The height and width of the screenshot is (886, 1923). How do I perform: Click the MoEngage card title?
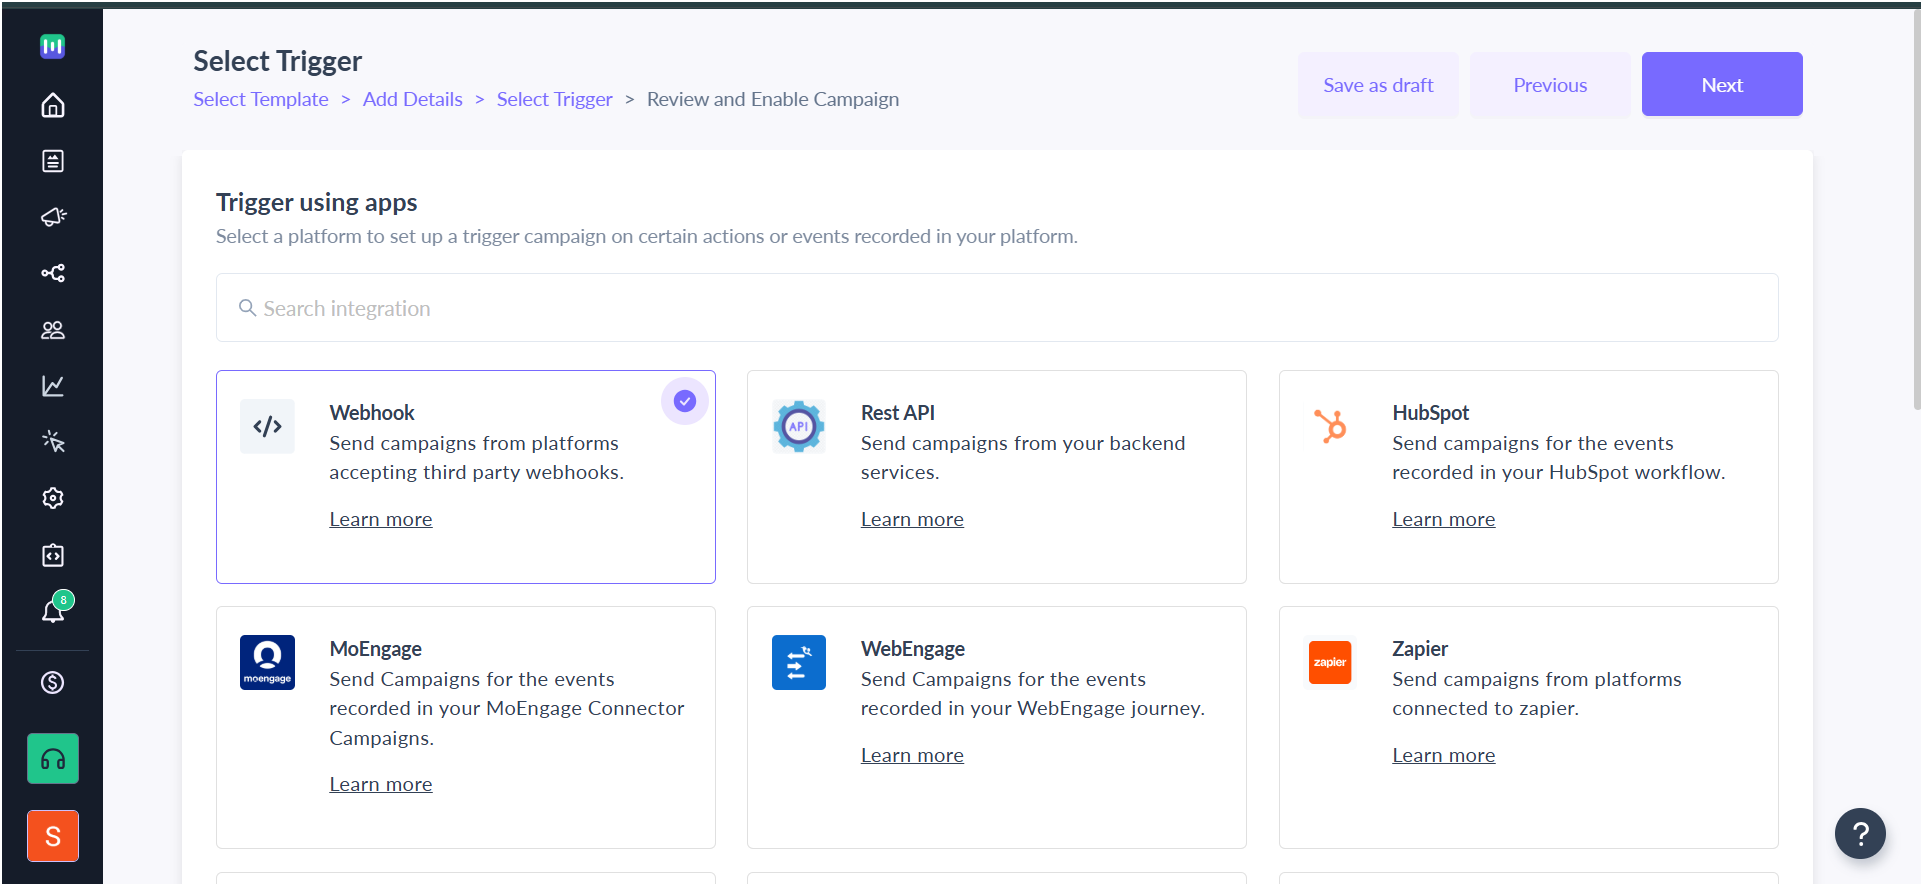pos(376,649)
